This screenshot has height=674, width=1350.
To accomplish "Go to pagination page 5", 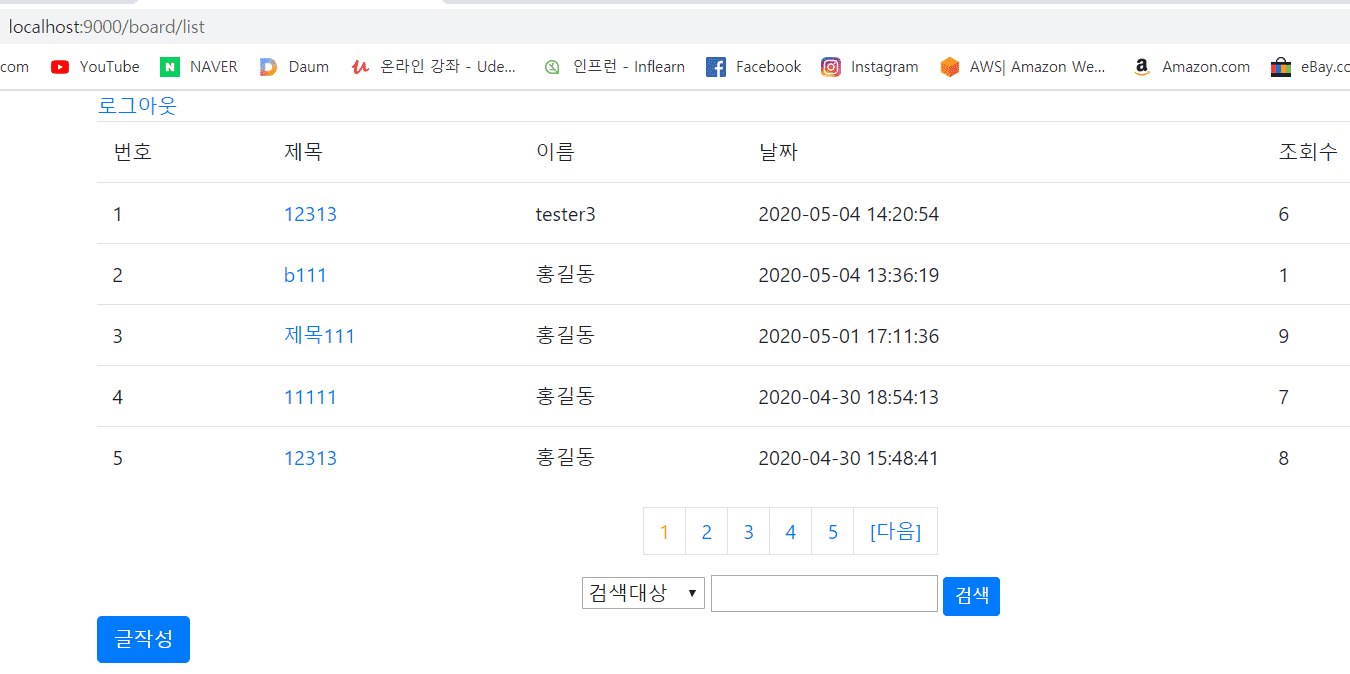I will click(x=833, y=531).
